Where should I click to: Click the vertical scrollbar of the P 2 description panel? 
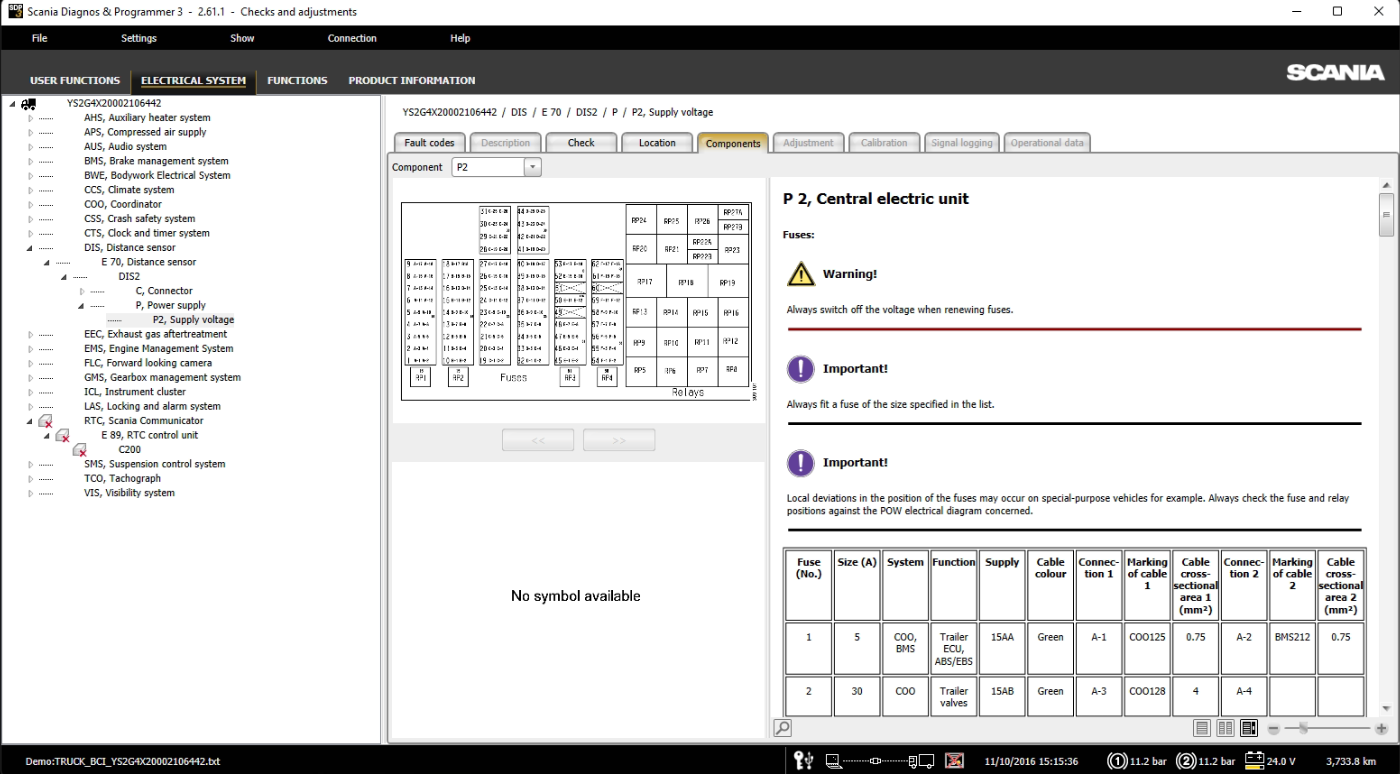(1388, 214)
